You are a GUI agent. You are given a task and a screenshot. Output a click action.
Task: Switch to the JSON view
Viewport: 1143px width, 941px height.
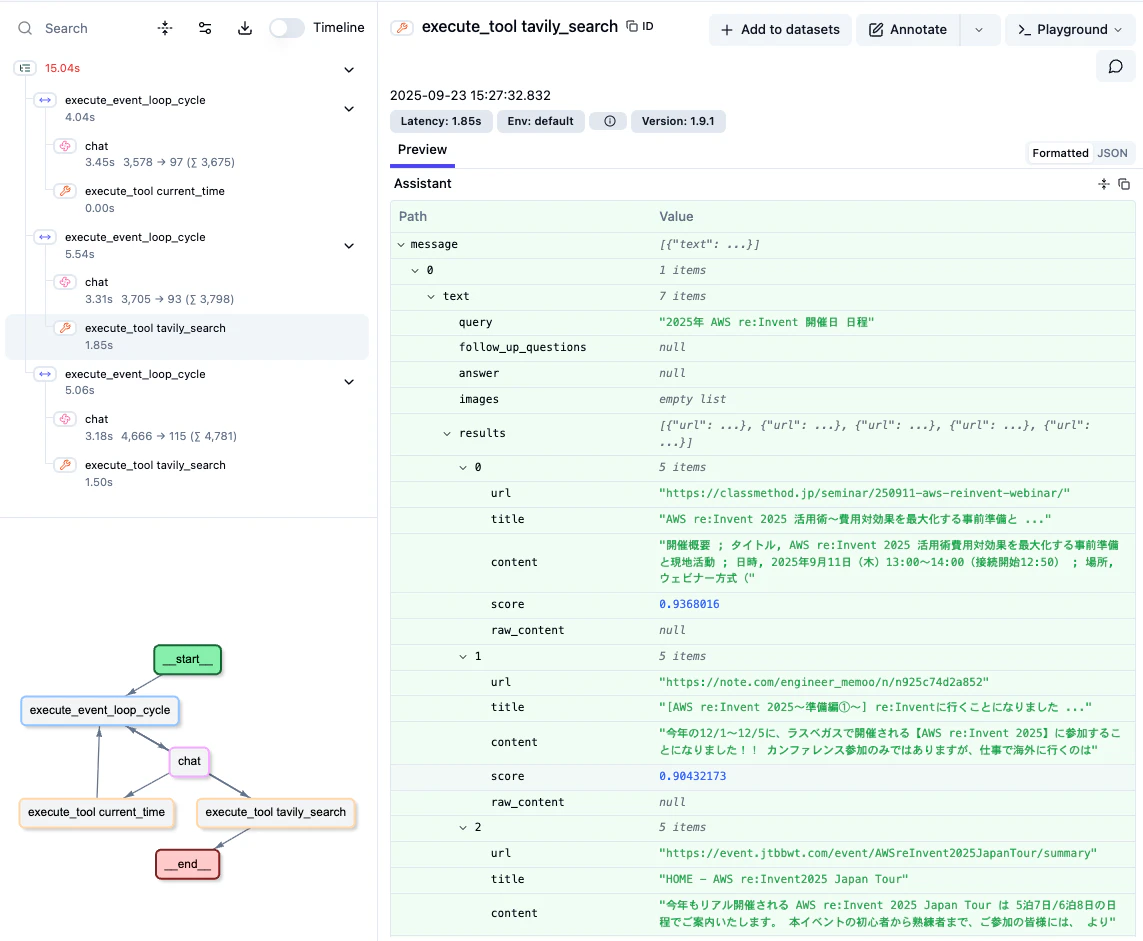click(1112, 153)
